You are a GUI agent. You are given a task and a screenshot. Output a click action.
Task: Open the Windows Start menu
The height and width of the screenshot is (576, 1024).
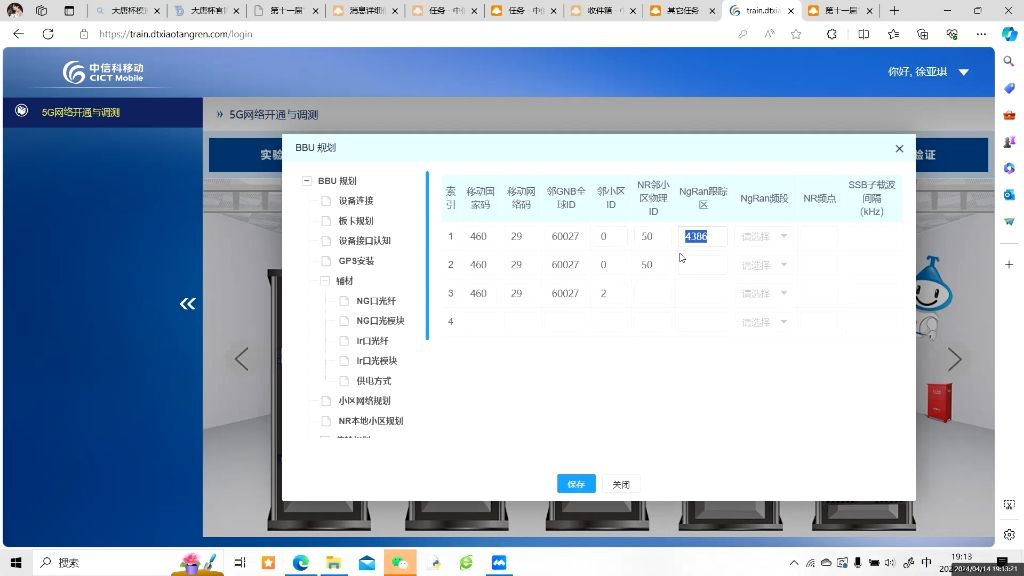click(16, 562)
